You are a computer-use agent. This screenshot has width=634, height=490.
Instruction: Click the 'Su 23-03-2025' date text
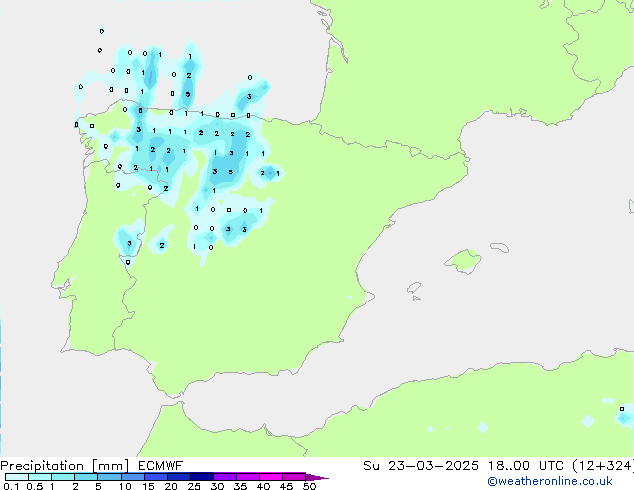pos(421,466)
